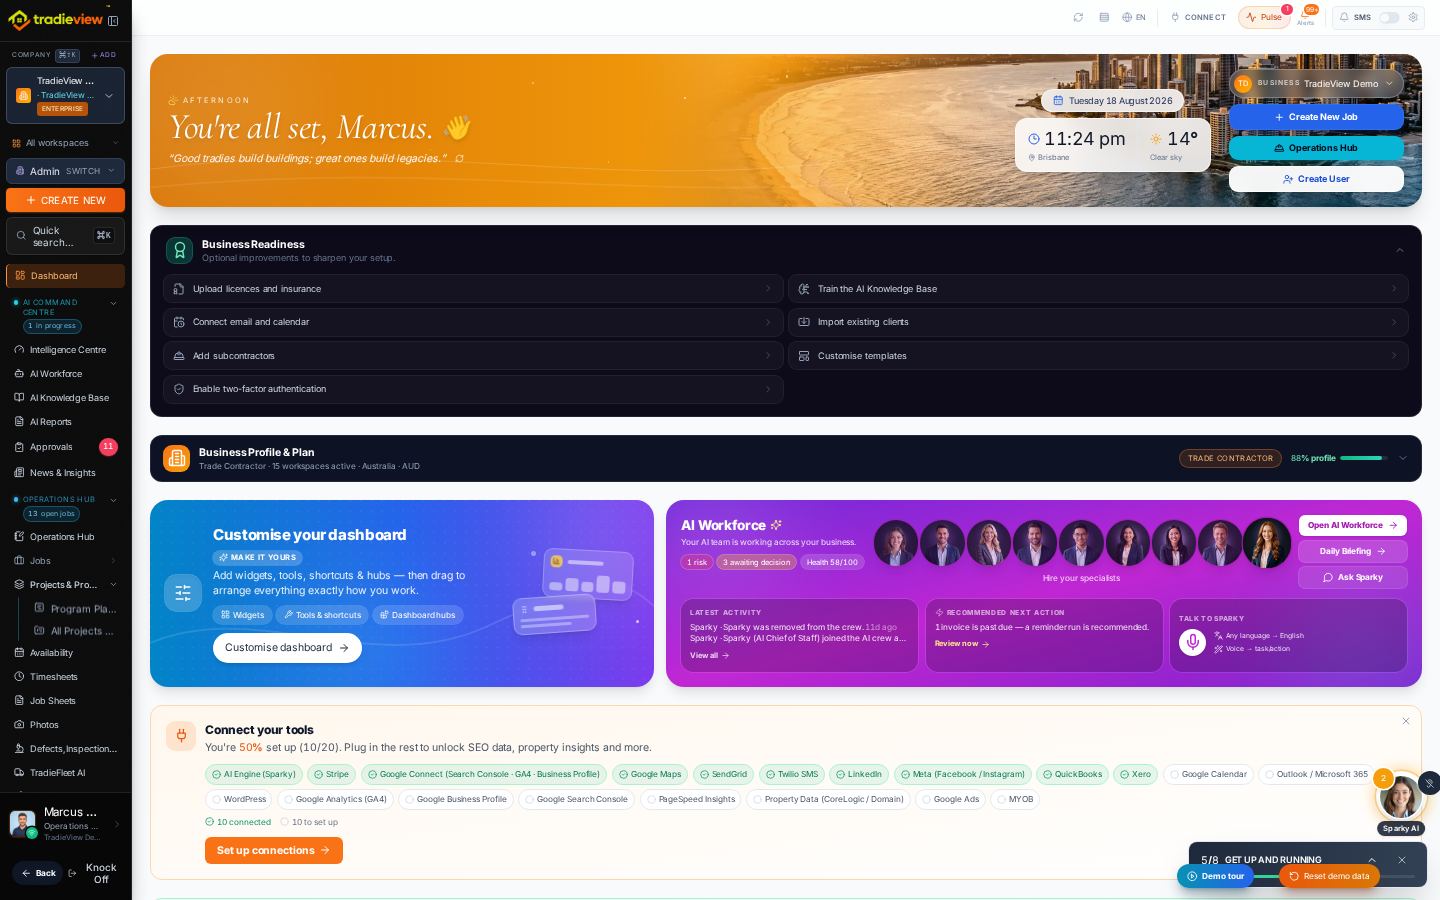Select Dashboard in the sidebar
The width and height of the screenshot is (1440, 900).
65,276
